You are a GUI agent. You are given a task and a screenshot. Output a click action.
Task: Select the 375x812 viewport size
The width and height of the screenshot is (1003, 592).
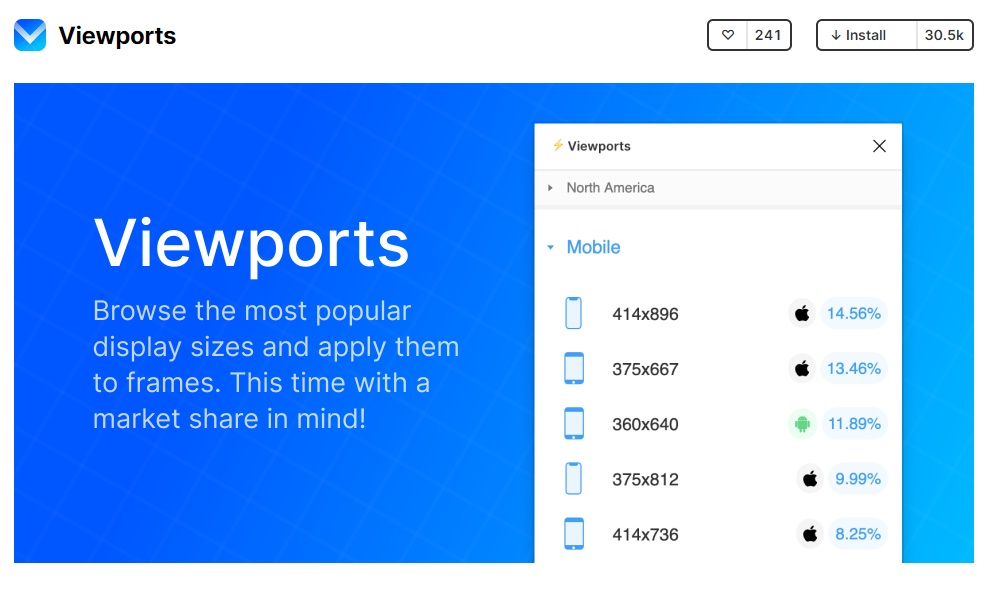tap(645, 479)
